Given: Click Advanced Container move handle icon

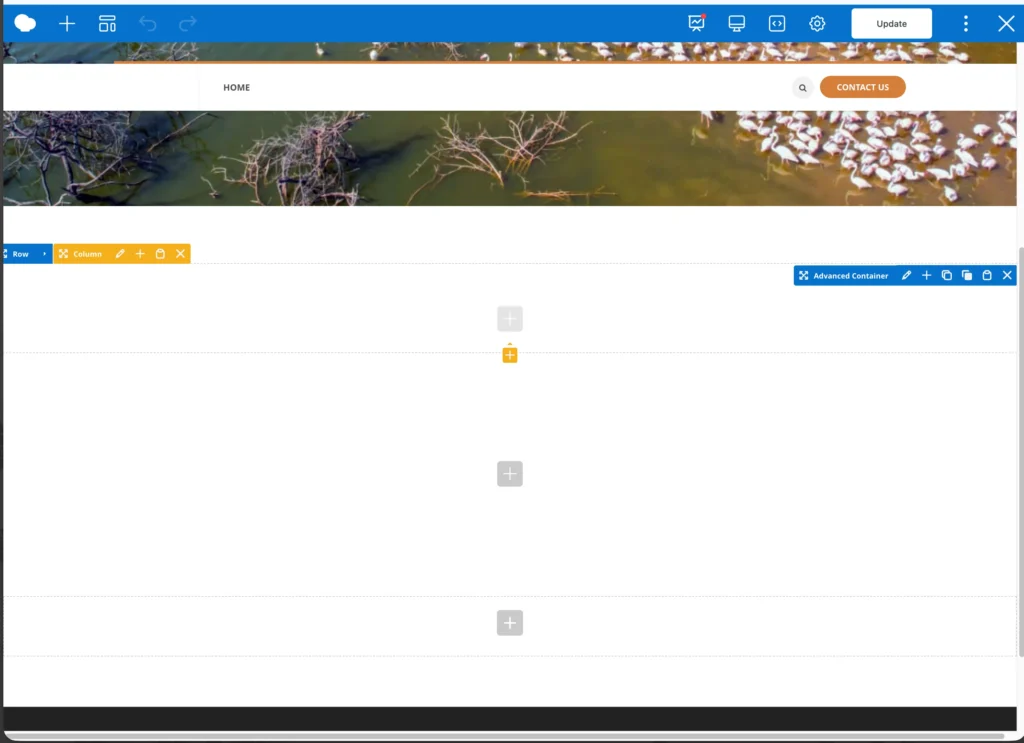Looking at the screenshot, I should click(x=803, y=276).
